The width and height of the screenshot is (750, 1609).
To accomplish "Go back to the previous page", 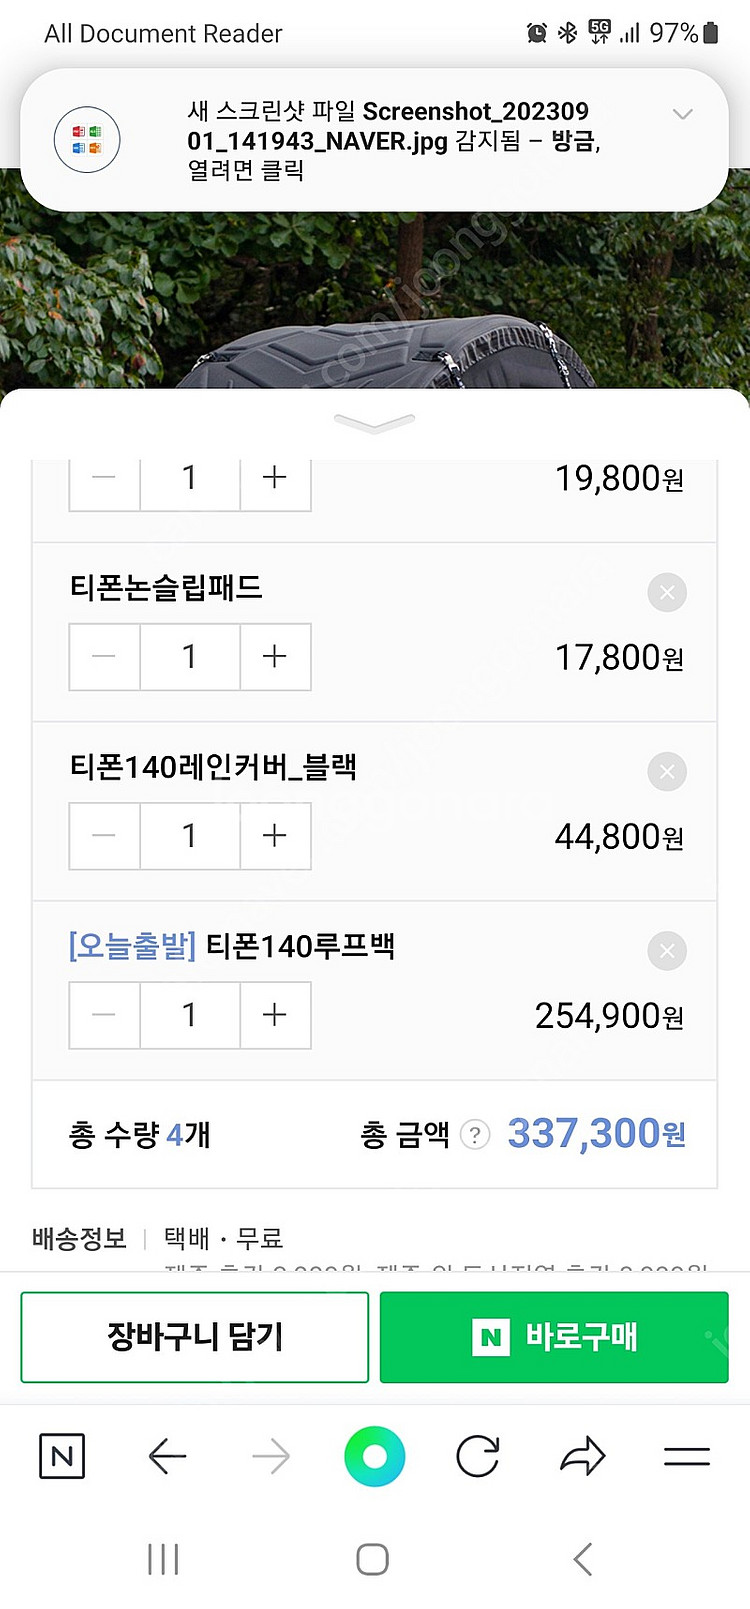I will coord(167,1456).
